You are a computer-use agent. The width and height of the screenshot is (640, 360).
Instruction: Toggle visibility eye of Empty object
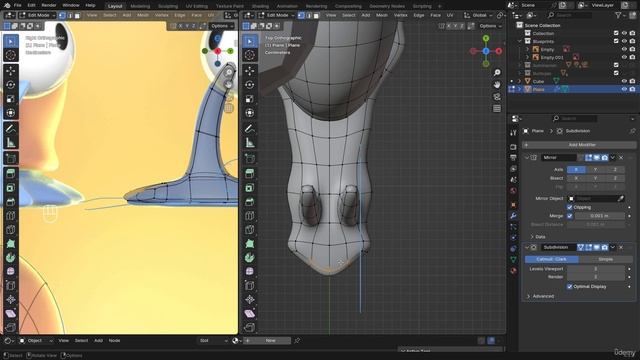pos(624,49)
